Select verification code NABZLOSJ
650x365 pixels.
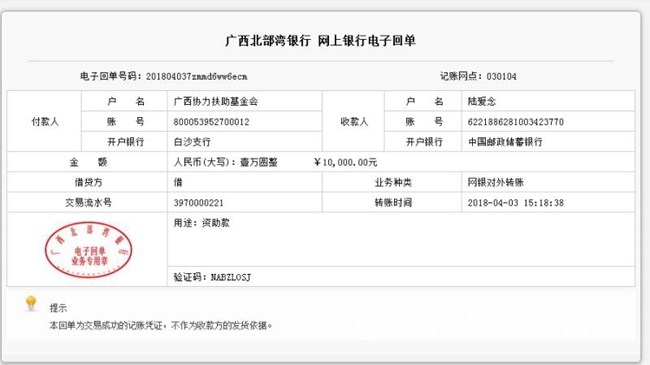[231, 277]
